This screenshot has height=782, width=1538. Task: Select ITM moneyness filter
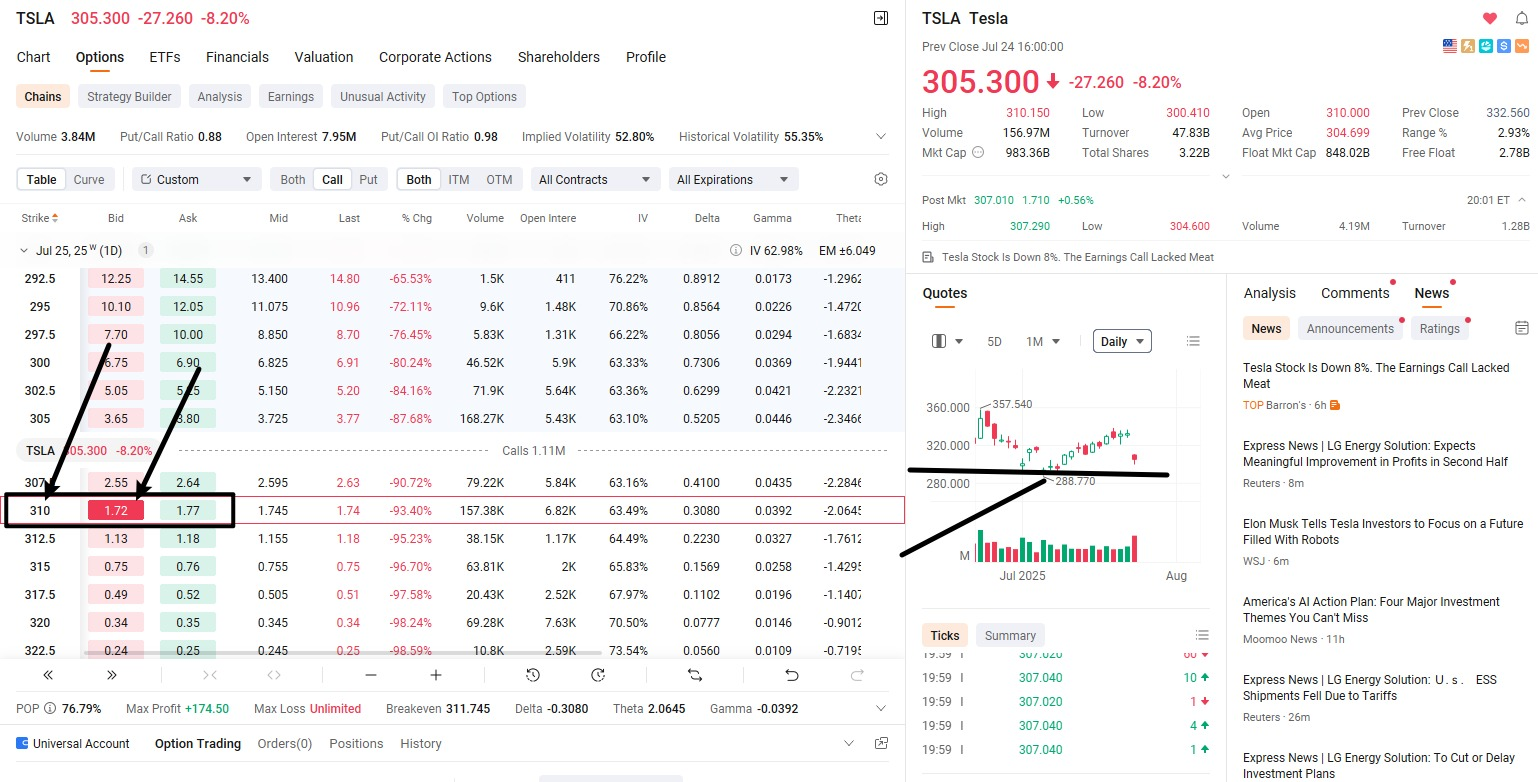tap(459, 179)
